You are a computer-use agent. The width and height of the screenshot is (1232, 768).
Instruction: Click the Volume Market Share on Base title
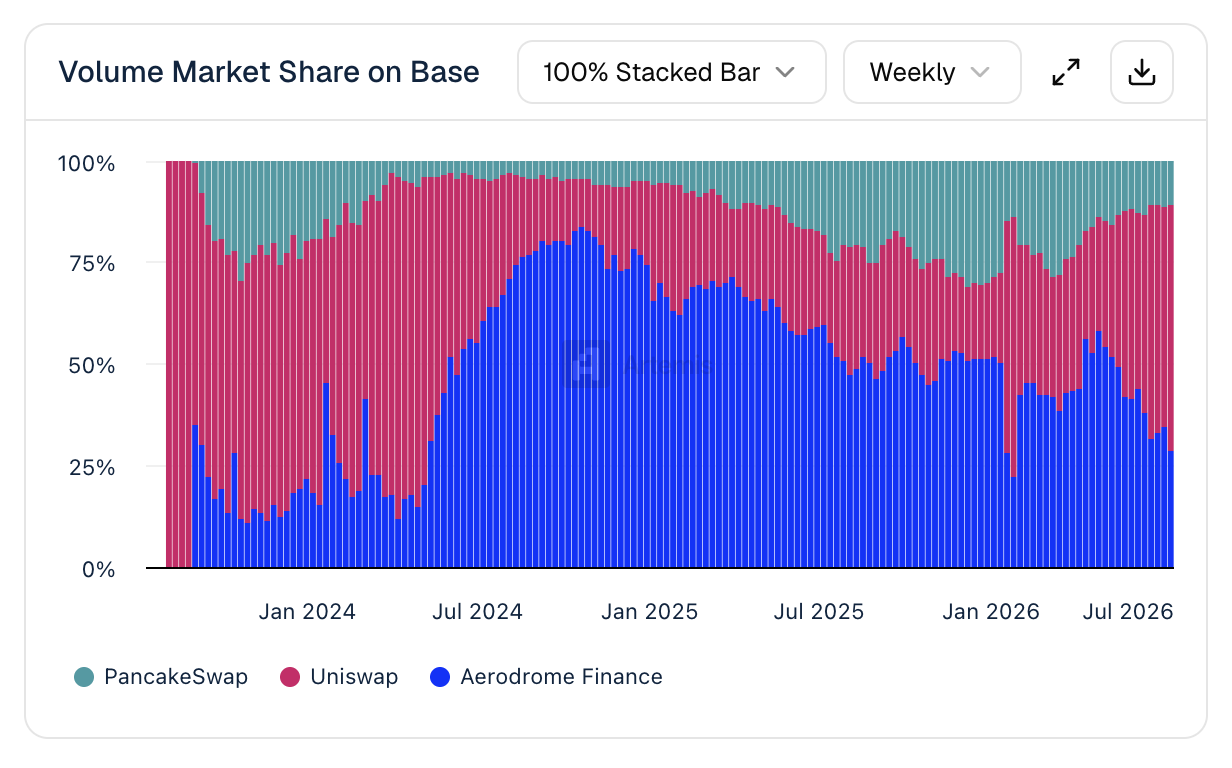tap(269, 72)
